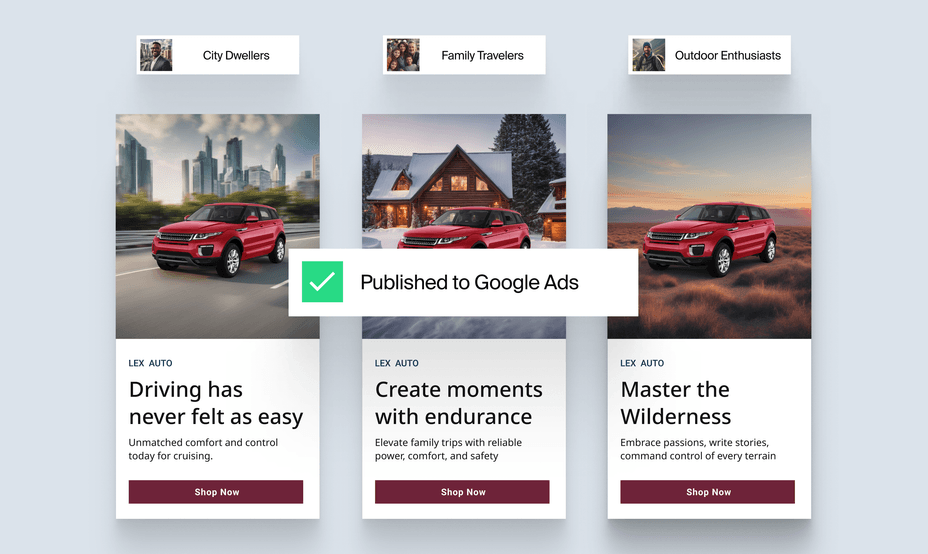Click the 'Driving has never felt as easy' headline
The height and width of the screenshot is (554, 928).
tap(215, 403)
